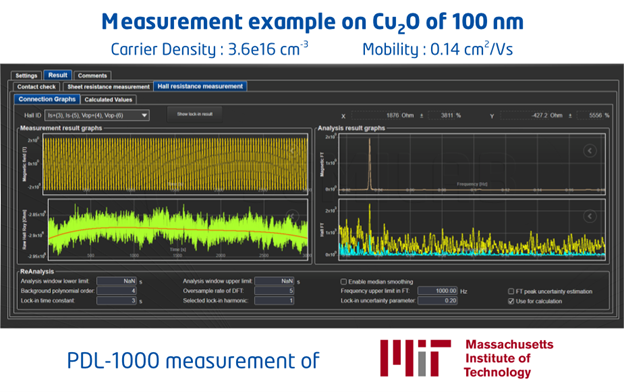
Task: Click the Magnetic FT spectrum graph
Action: (472, 164)
